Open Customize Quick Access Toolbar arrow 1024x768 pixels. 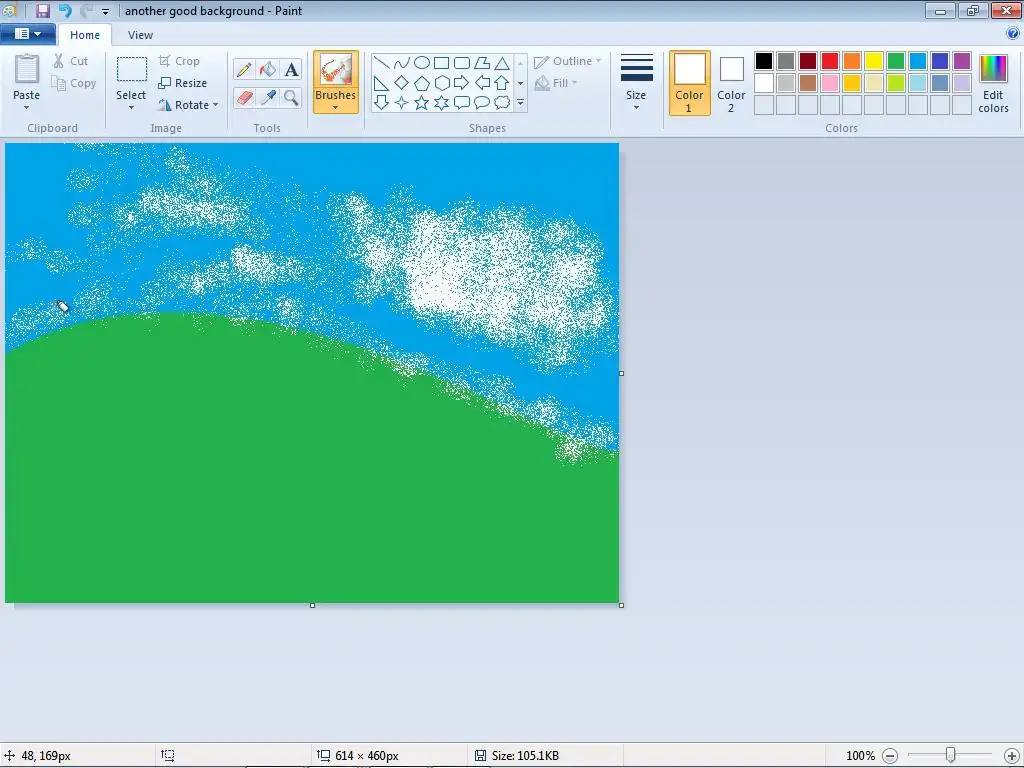tap(105, 11)
